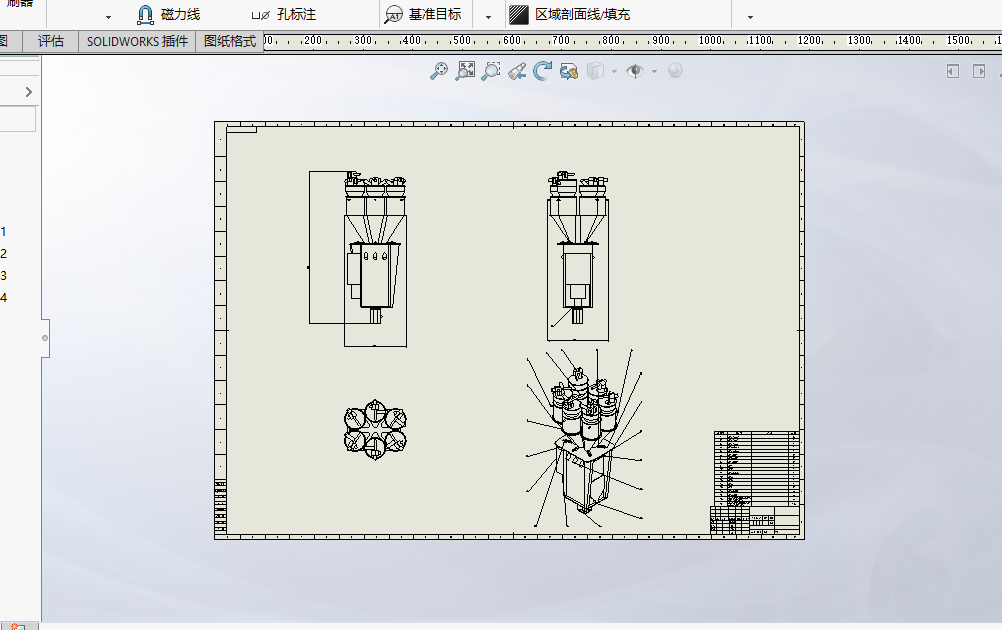The width and height of the screenshot is (1002, 630).
Task: Click the Rotate View arrow icon
Action: tap(543, 71)
